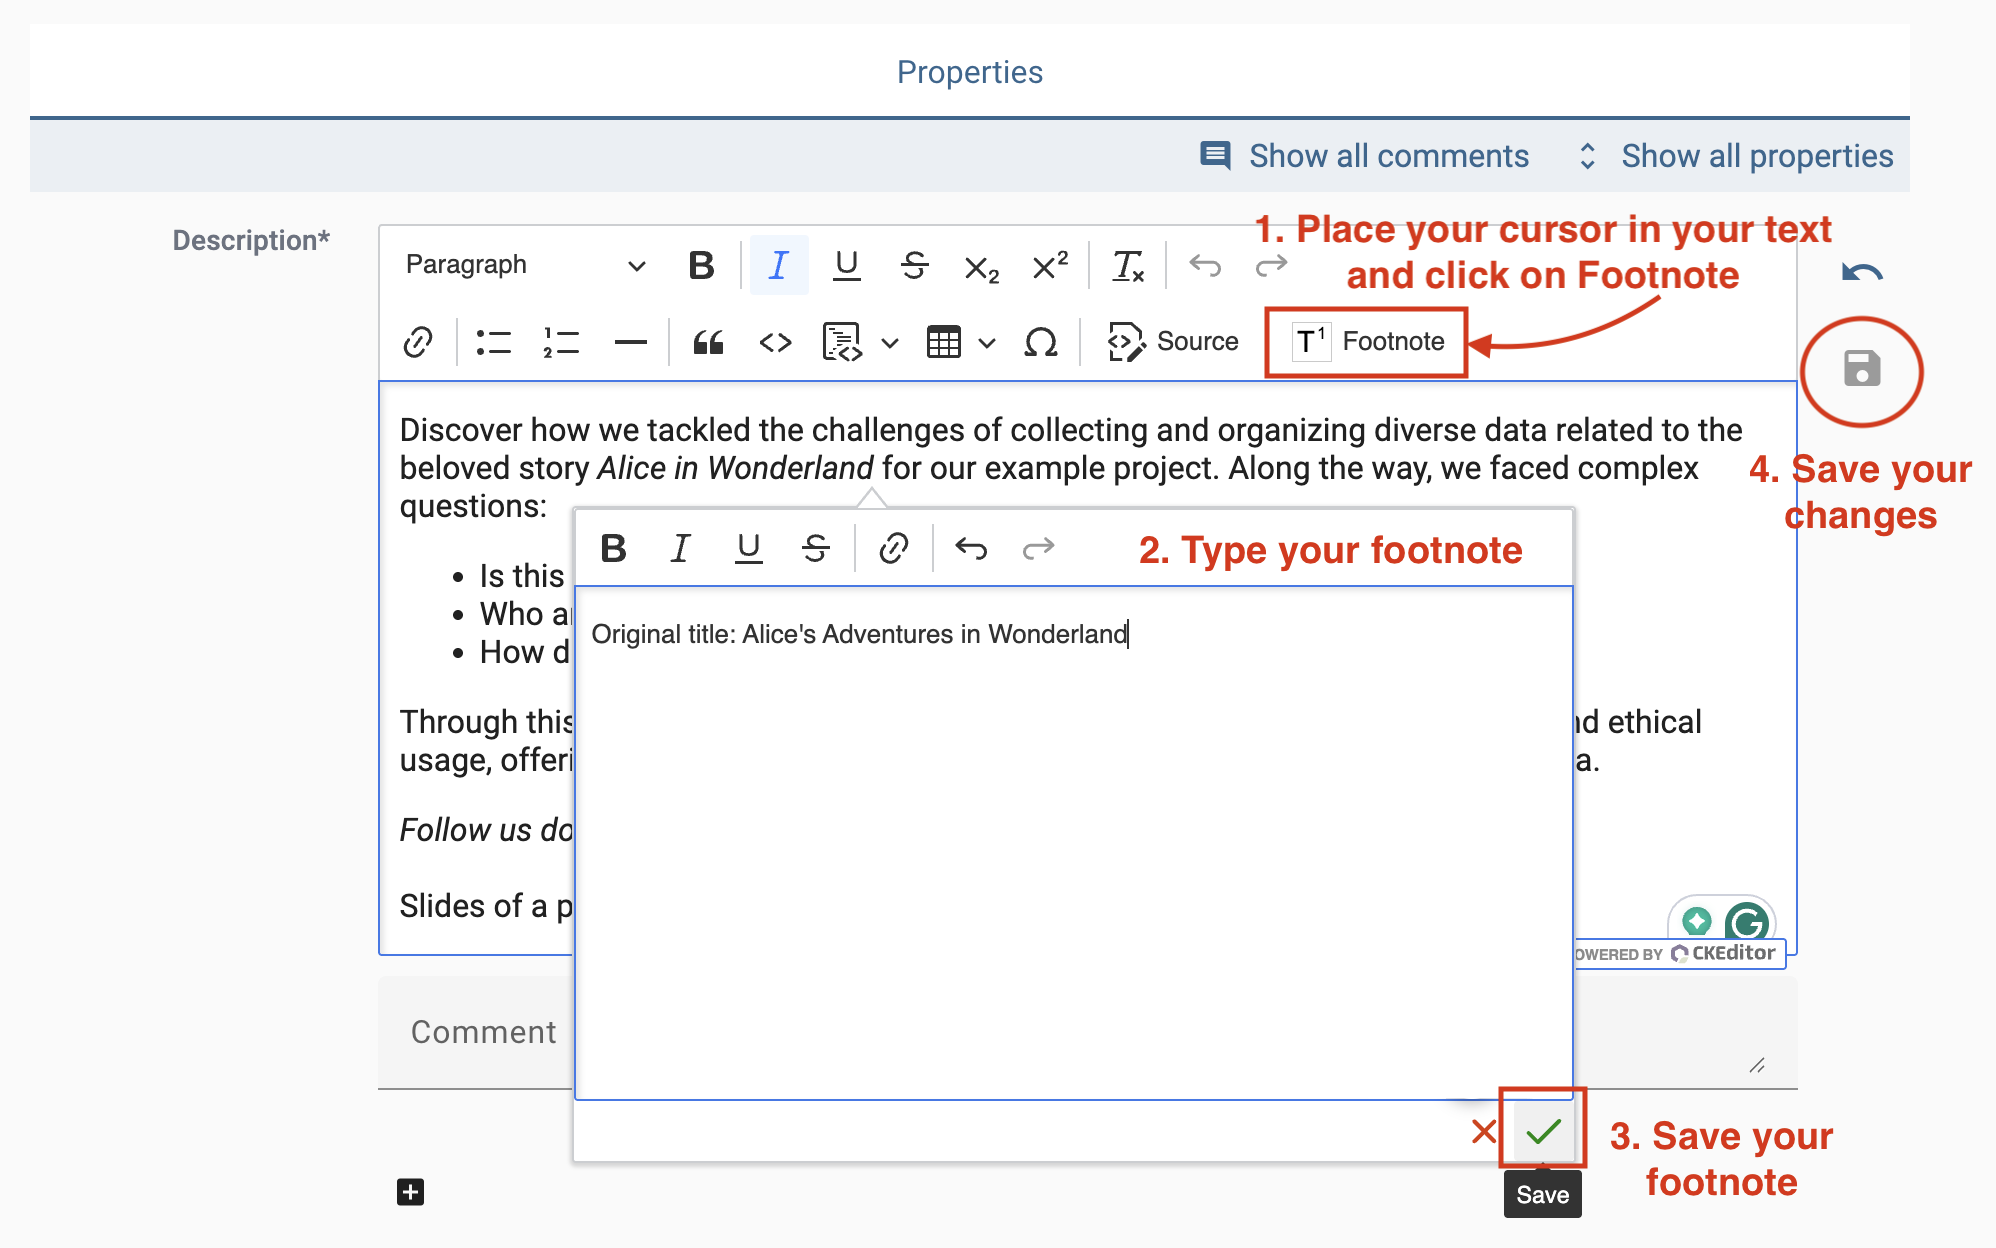Insert a horizontal line

coord(630,343)
